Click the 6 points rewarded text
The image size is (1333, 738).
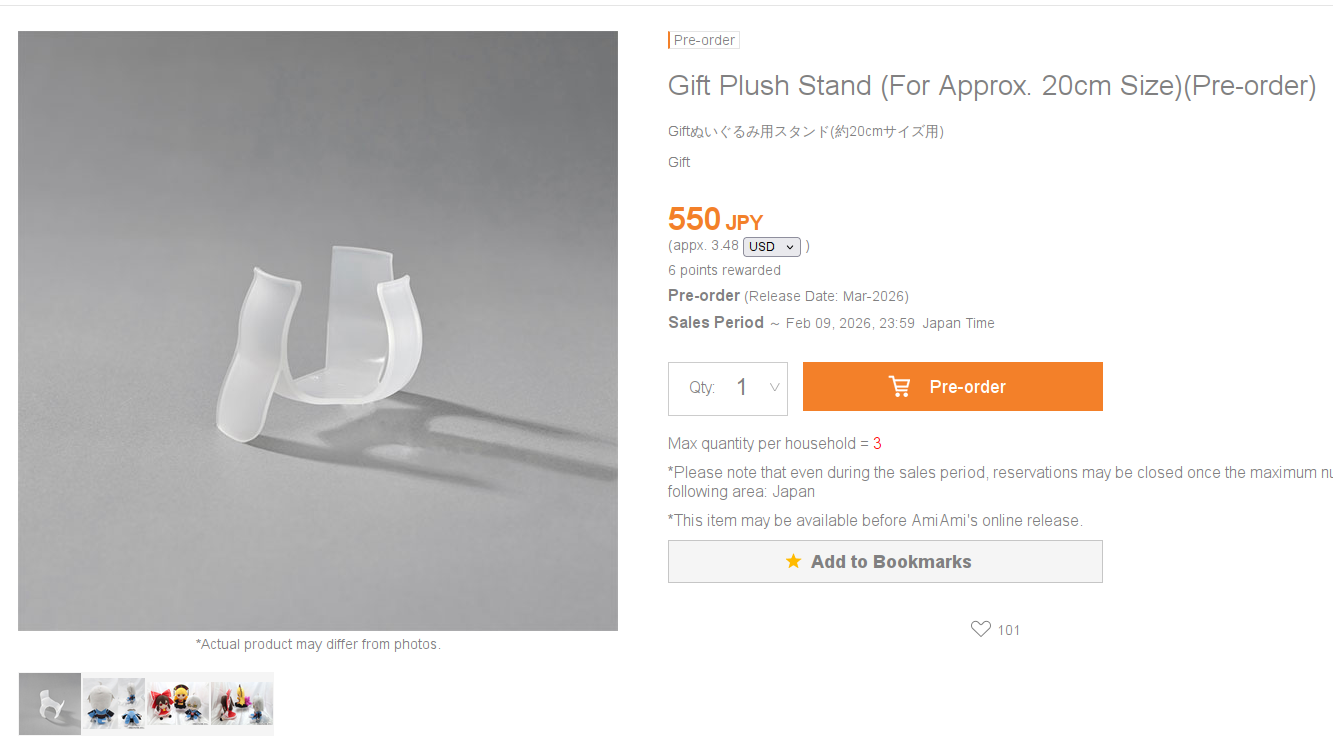click(724, 270)
